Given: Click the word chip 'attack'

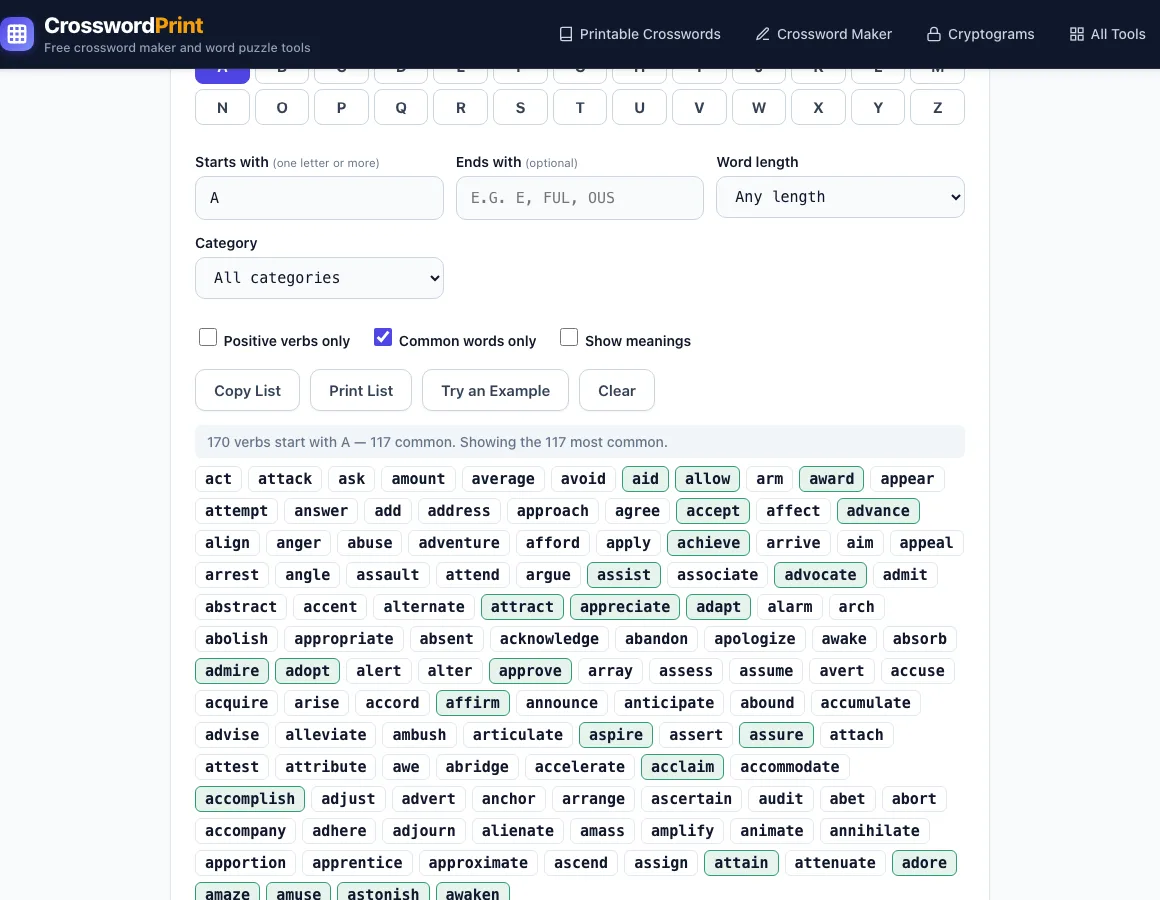Looking at the screenshot, I should click(x=285, y=478).
